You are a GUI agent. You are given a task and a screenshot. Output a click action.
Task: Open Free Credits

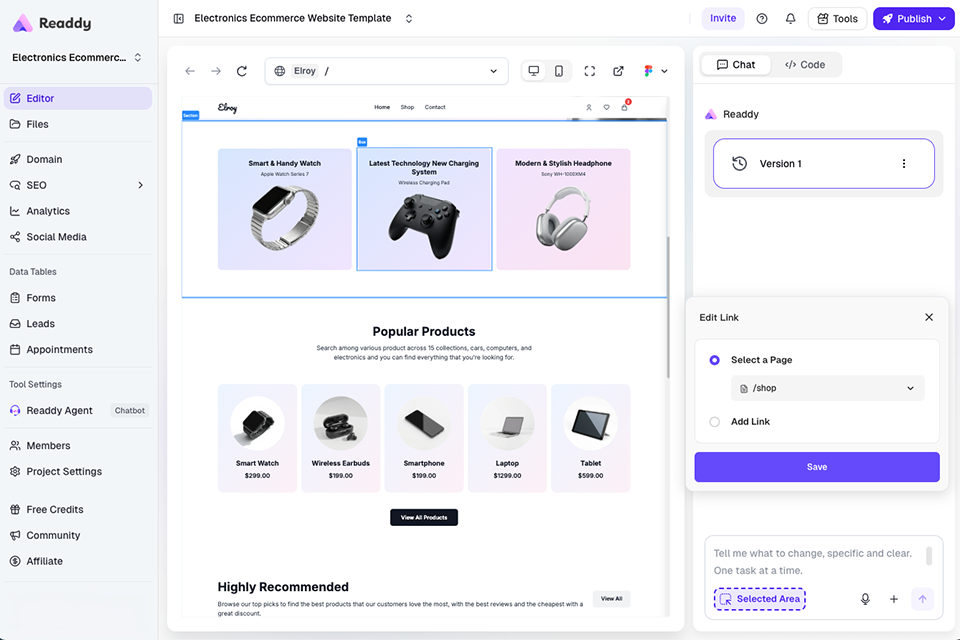coord(78,510)
